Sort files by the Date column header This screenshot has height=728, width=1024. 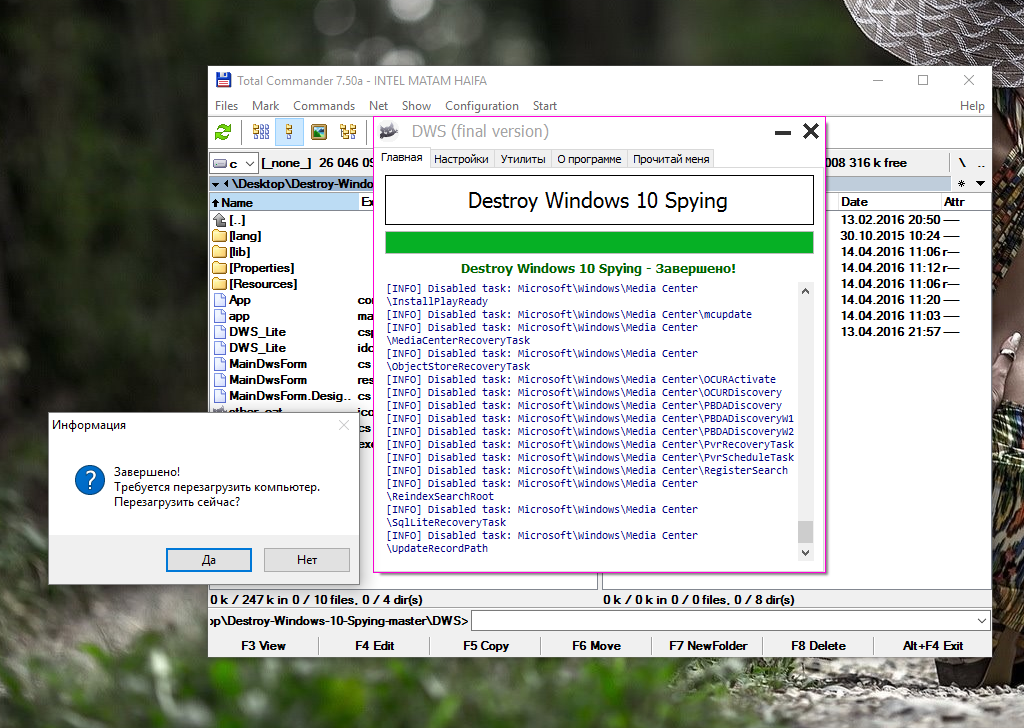coord(855,202)
